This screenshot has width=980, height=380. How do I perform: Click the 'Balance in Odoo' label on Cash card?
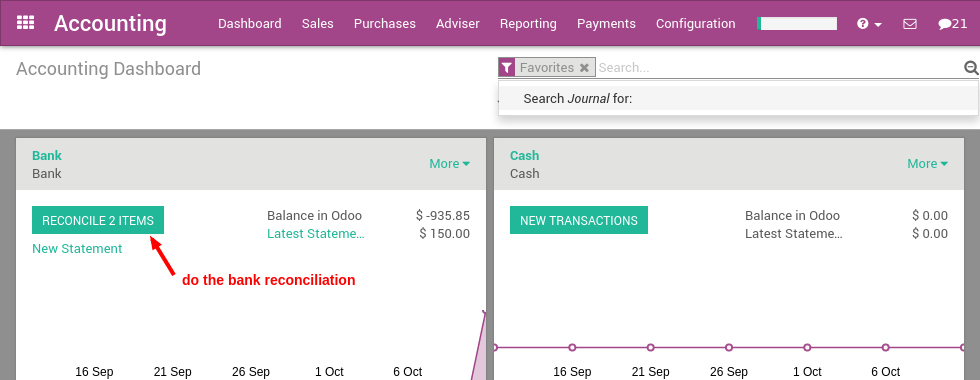[x=792, y=216]
